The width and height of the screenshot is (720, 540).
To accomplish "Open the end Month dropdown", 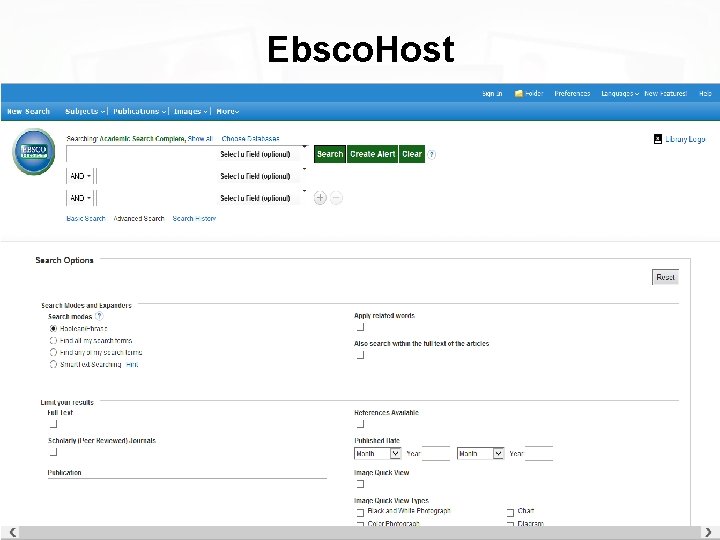I will [480, 454].
